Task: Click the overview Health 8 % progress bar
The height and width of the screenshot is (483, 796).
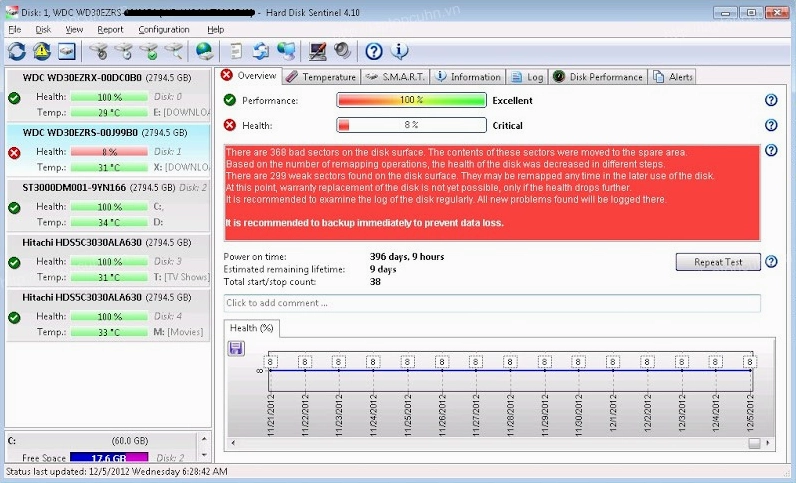Action: coord(411,125)
